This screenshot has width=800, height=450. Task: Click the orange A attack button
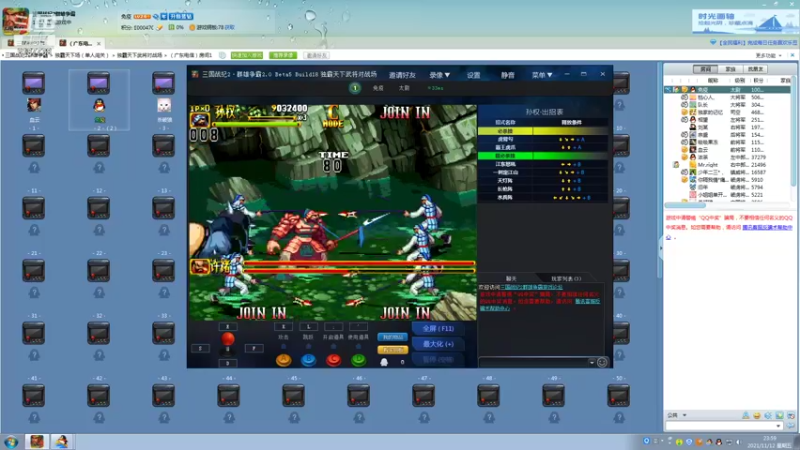pyautogui.click(x=284, y=360)
